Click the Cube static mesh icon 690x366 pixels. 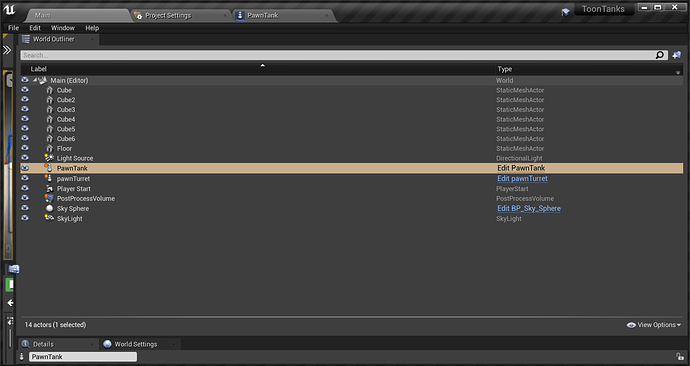tap(49, 90)
